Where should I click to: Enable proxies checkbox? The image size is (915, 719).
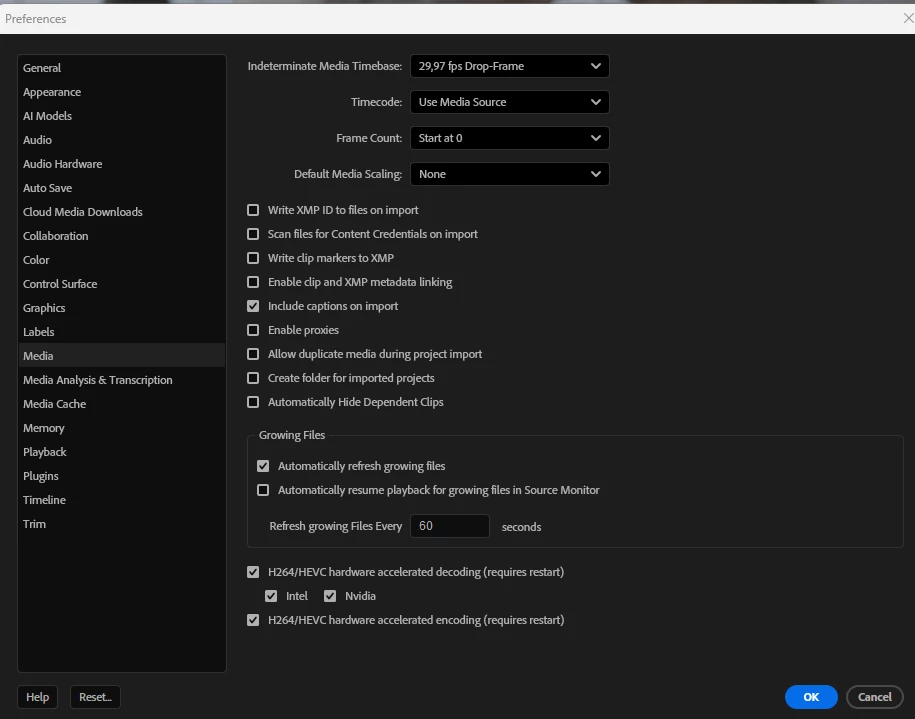click(x=253, y=330)
